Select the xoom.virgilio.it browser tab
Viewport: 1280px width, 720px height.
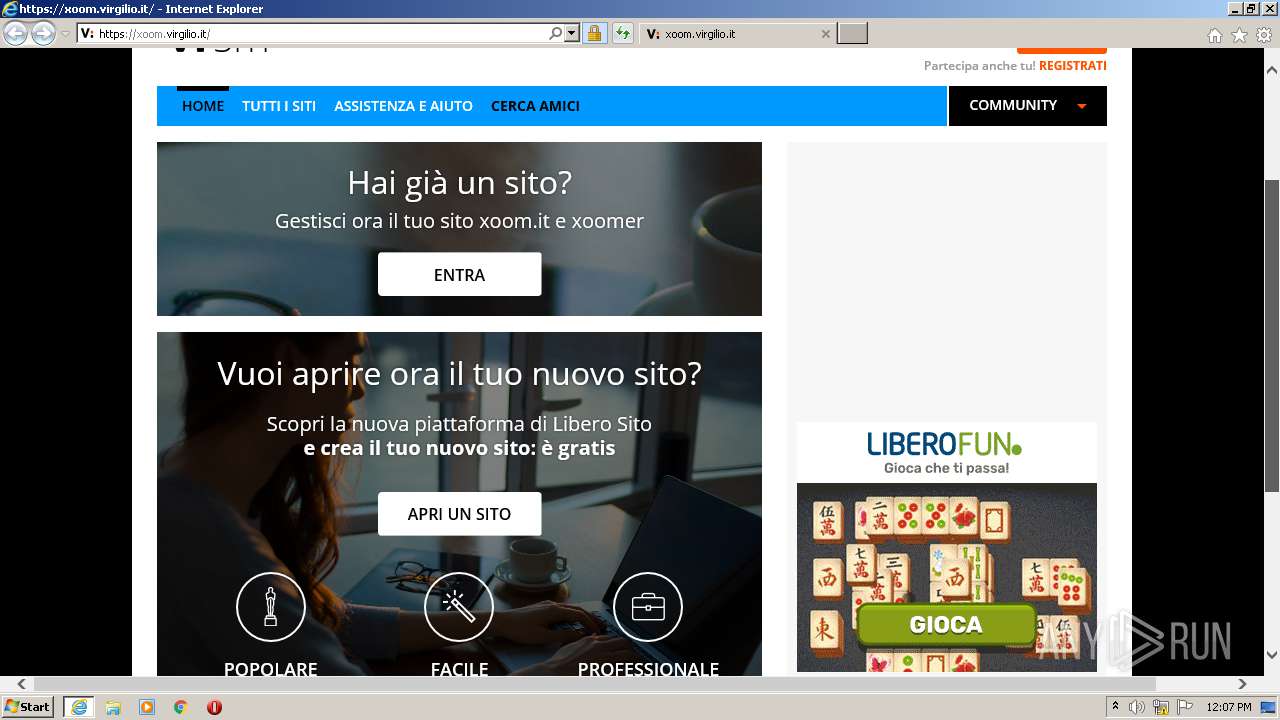[x=736, y=33]
